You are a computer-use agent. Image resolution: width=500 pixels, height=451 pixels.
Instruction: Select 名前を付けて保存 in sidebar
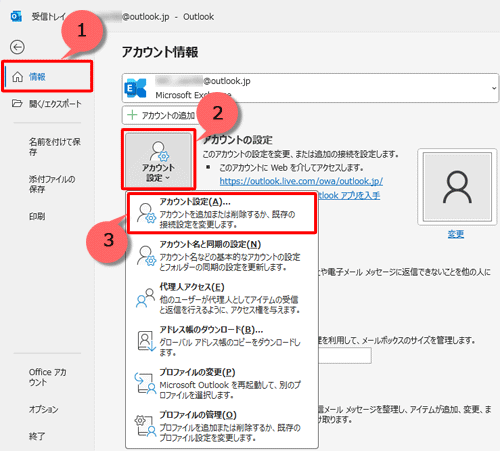tap(55, 147)
